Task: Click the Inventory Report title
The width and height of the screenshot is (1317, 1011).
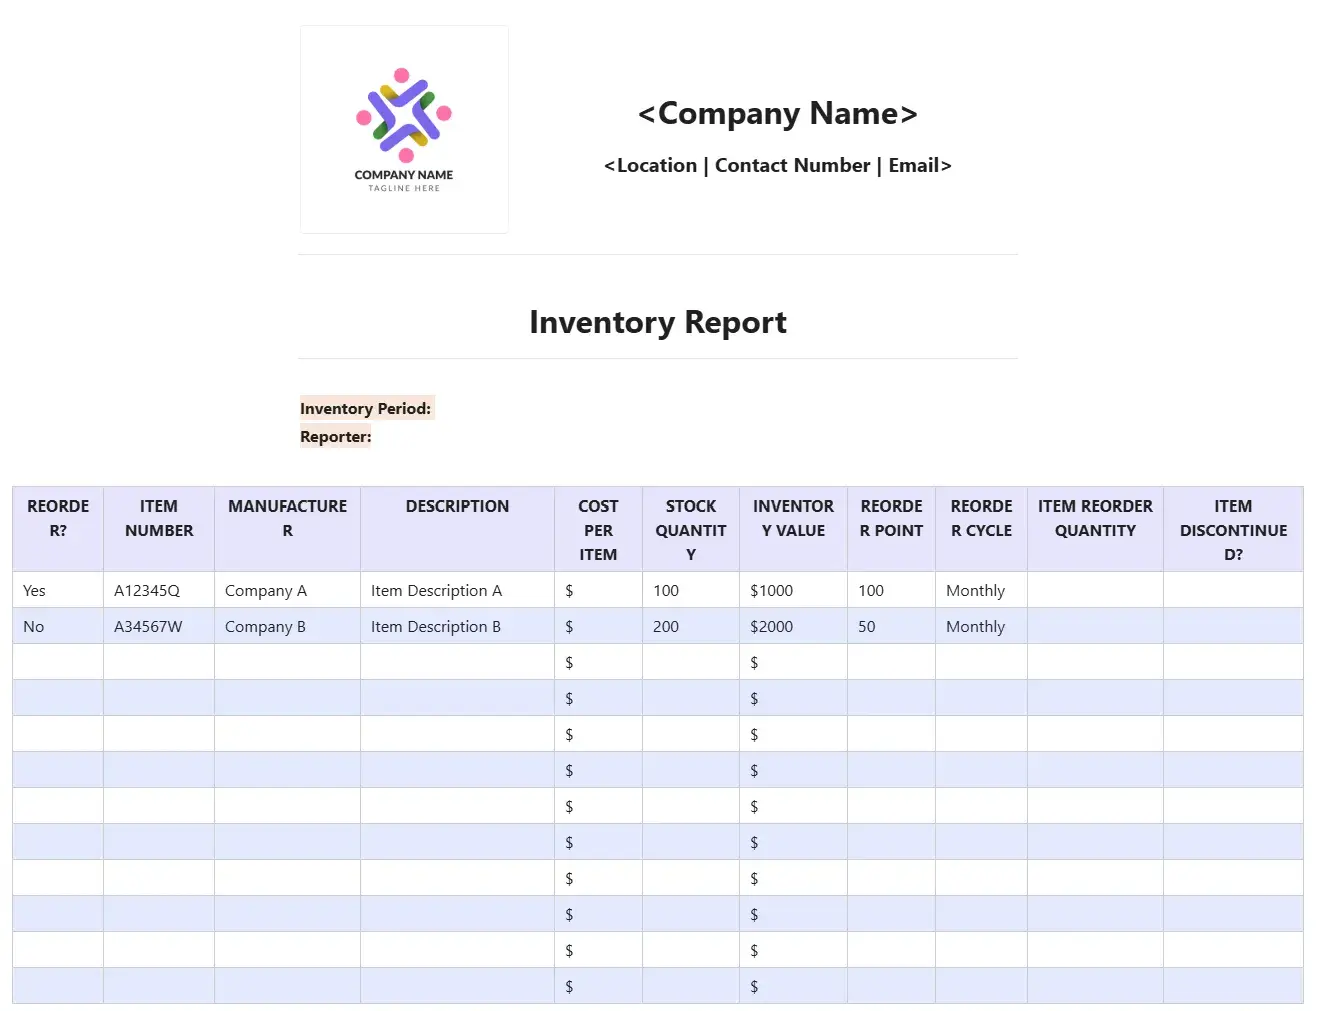Action: (x=657, y=323)
